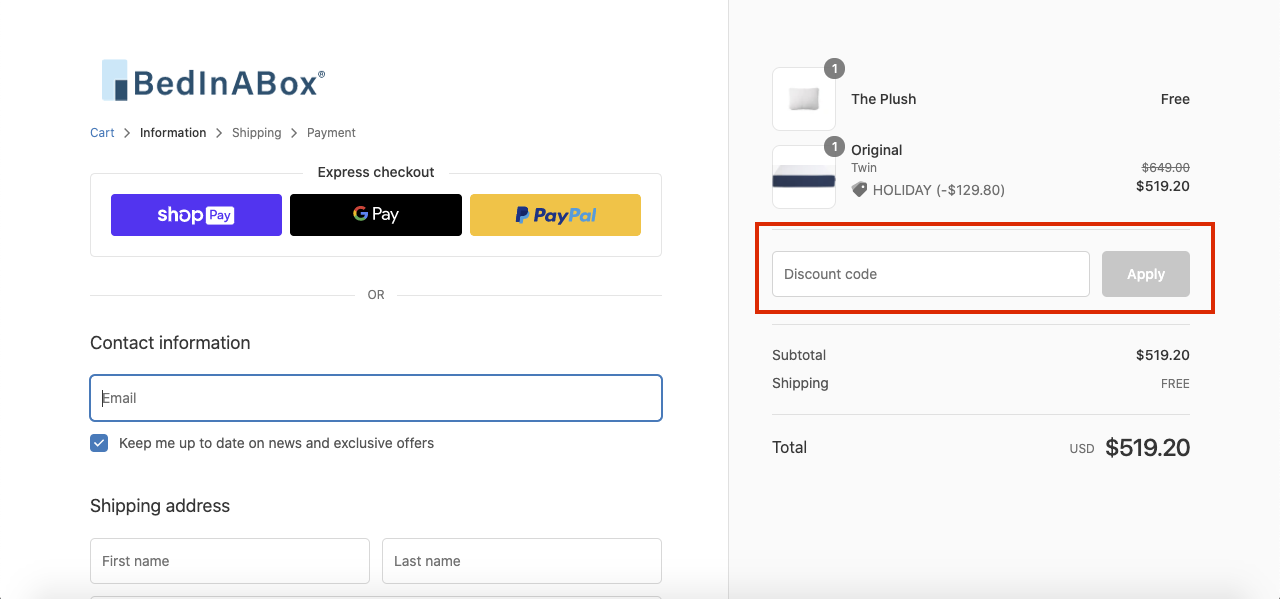Click the Last name field
The image size is (1280, 599).
click(x=522, y=561)
